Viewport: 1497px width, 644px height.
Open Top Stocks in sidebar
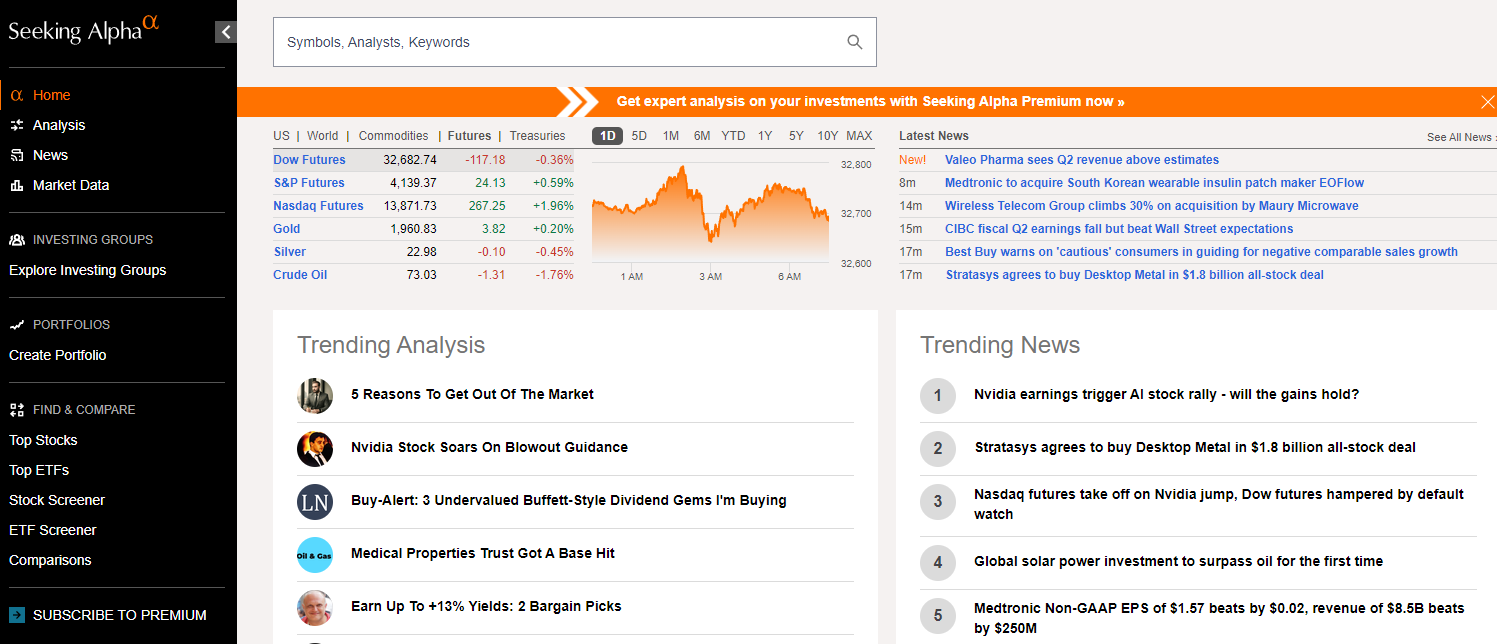click(43, 440)
